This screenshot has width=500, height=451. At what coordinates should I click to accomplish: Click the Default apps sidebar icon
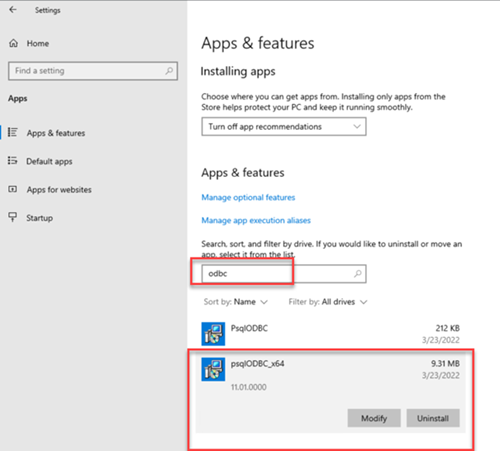click(13, 161)
